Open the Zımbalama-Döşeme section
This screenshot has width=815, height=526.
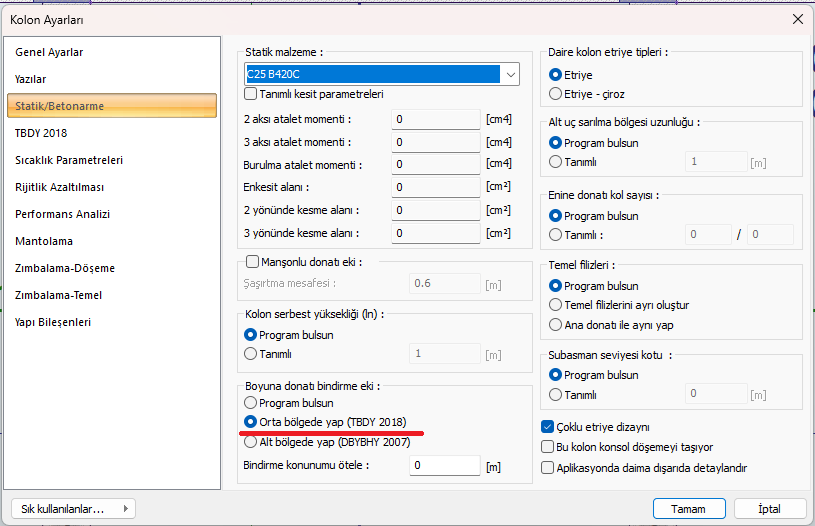pyautogui.click(x=64, y=268)
